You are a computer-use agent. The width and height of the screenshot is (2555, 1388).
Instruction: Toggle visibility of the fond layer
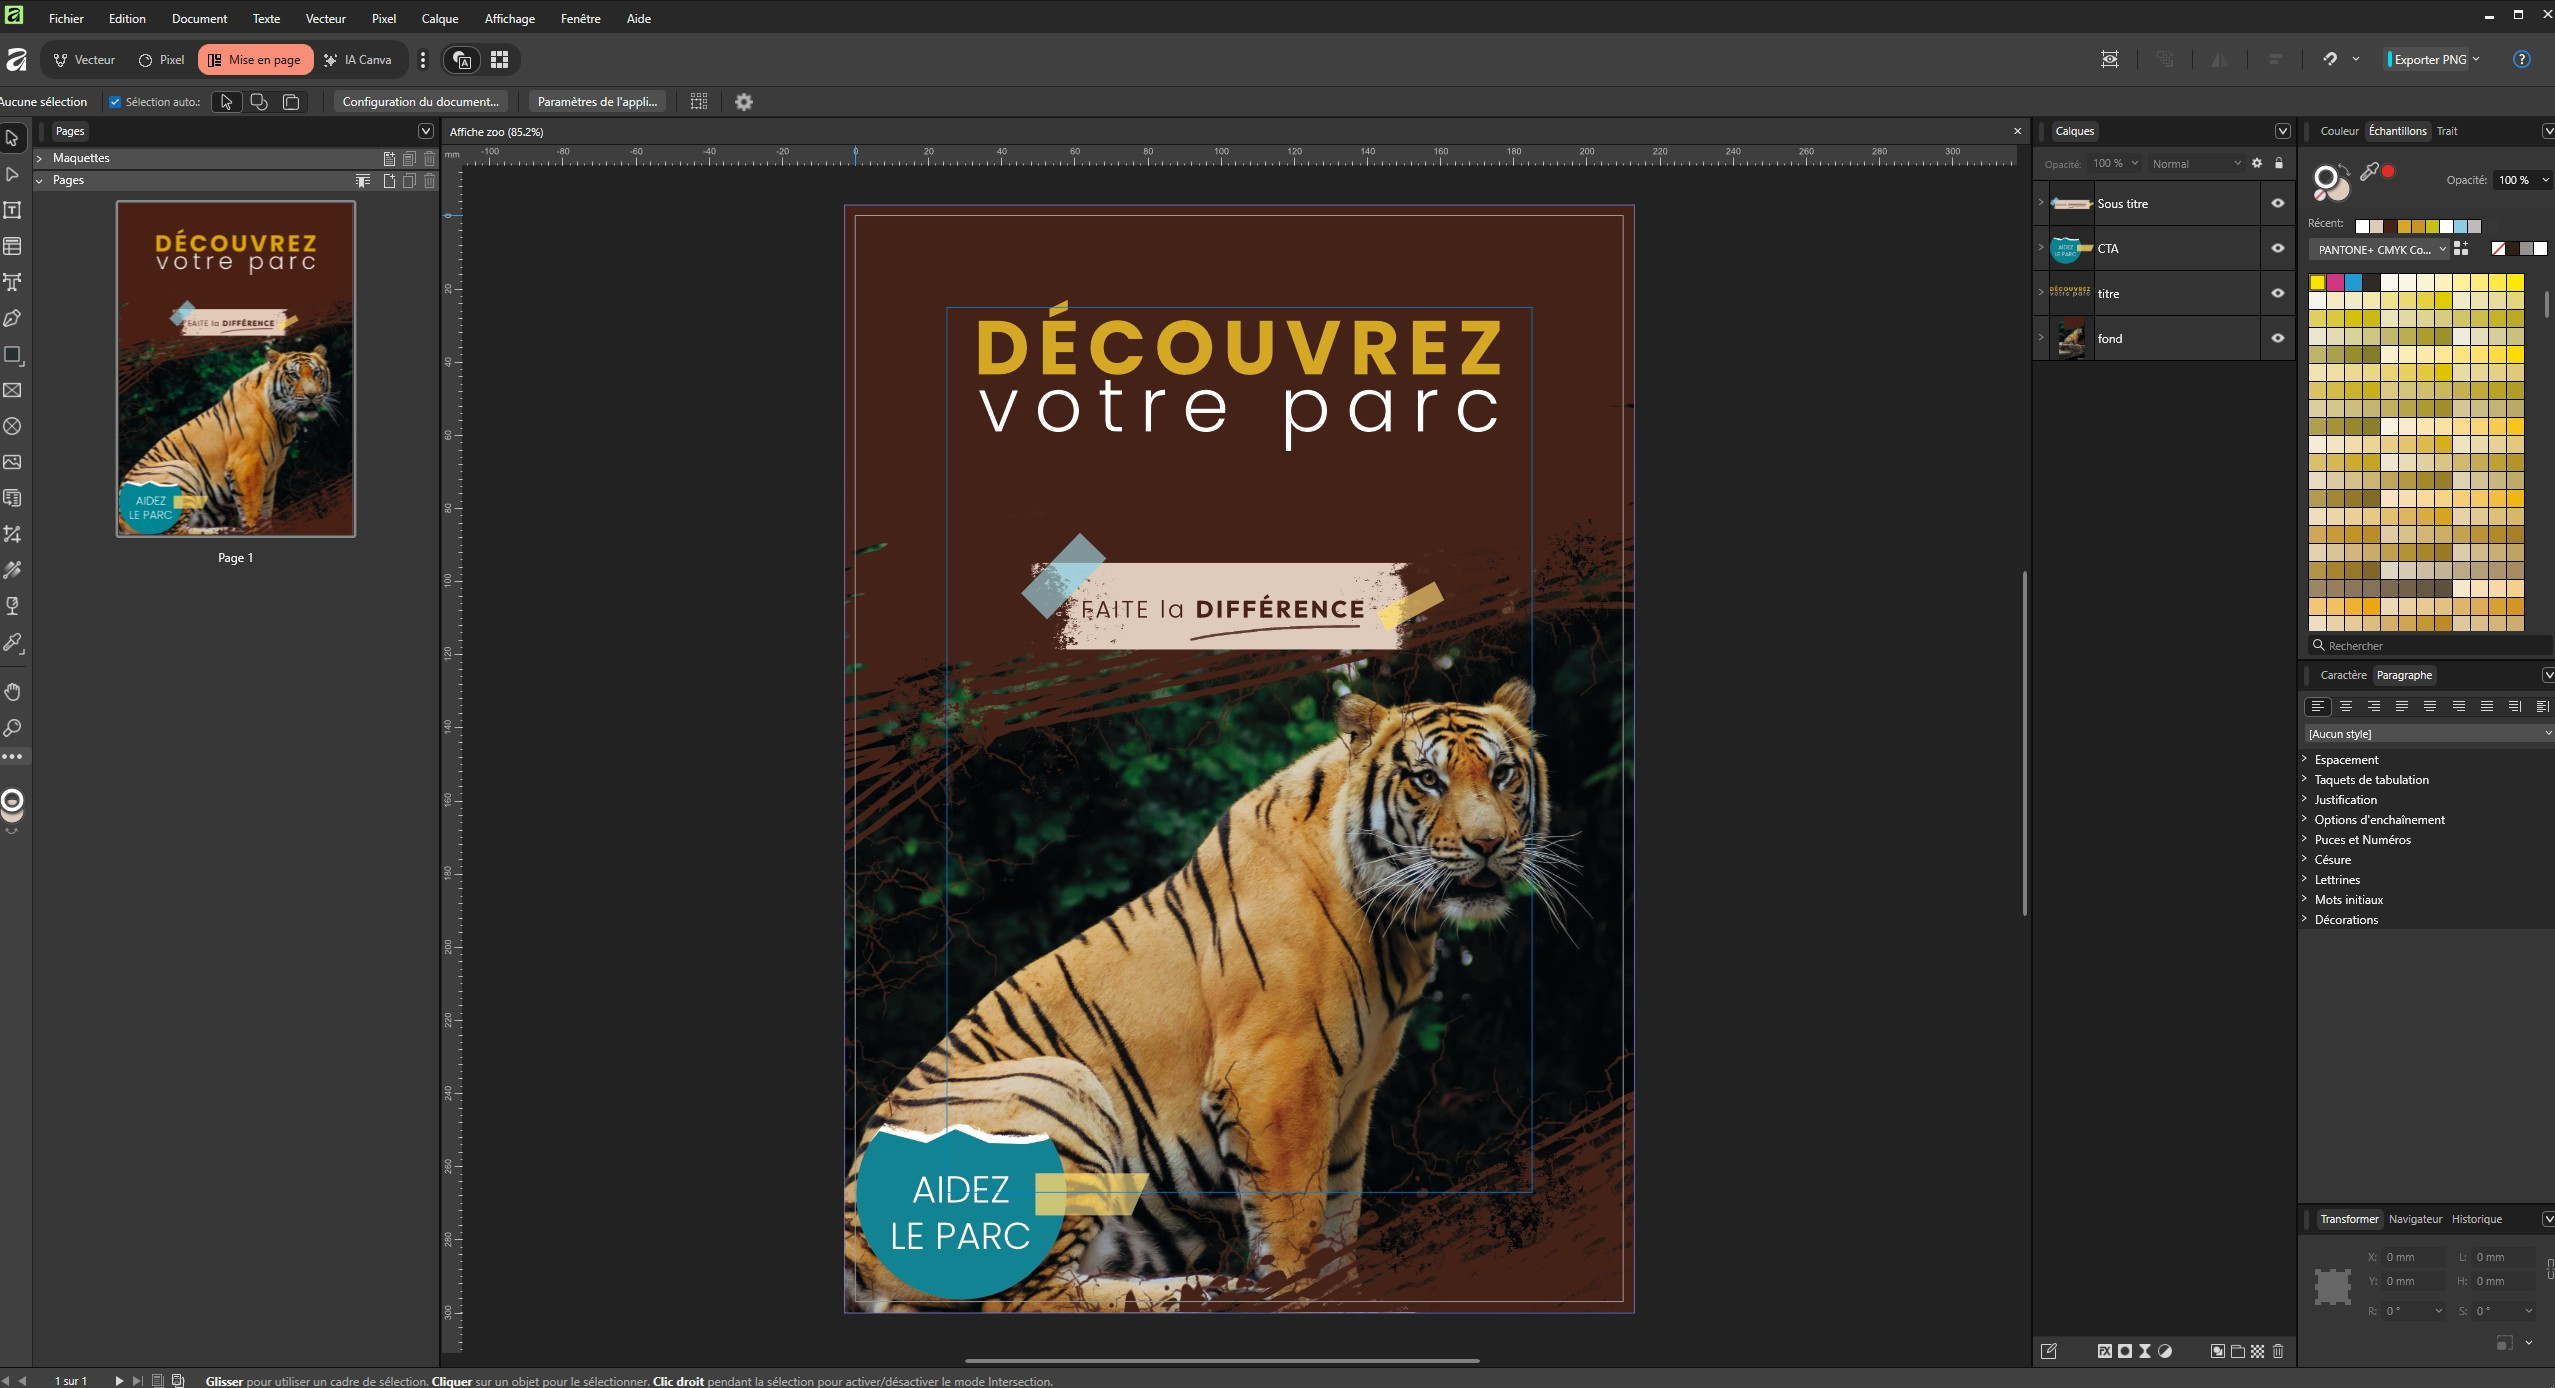(2277, 338)
